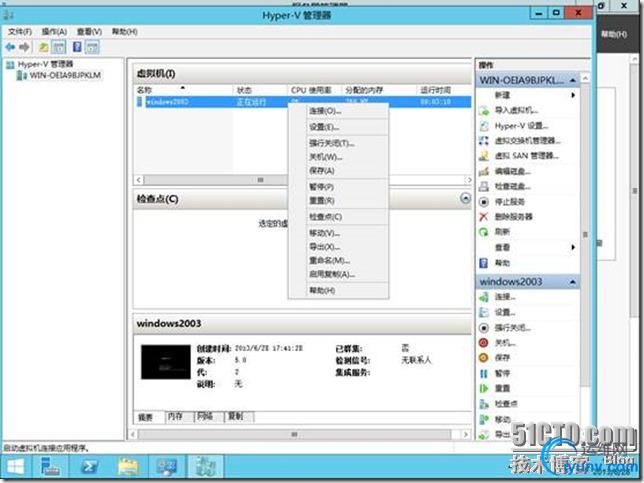Choose 移动(V)... in the context menu
The height and width of the screenshot is (483, 644).
click(338, 233)
